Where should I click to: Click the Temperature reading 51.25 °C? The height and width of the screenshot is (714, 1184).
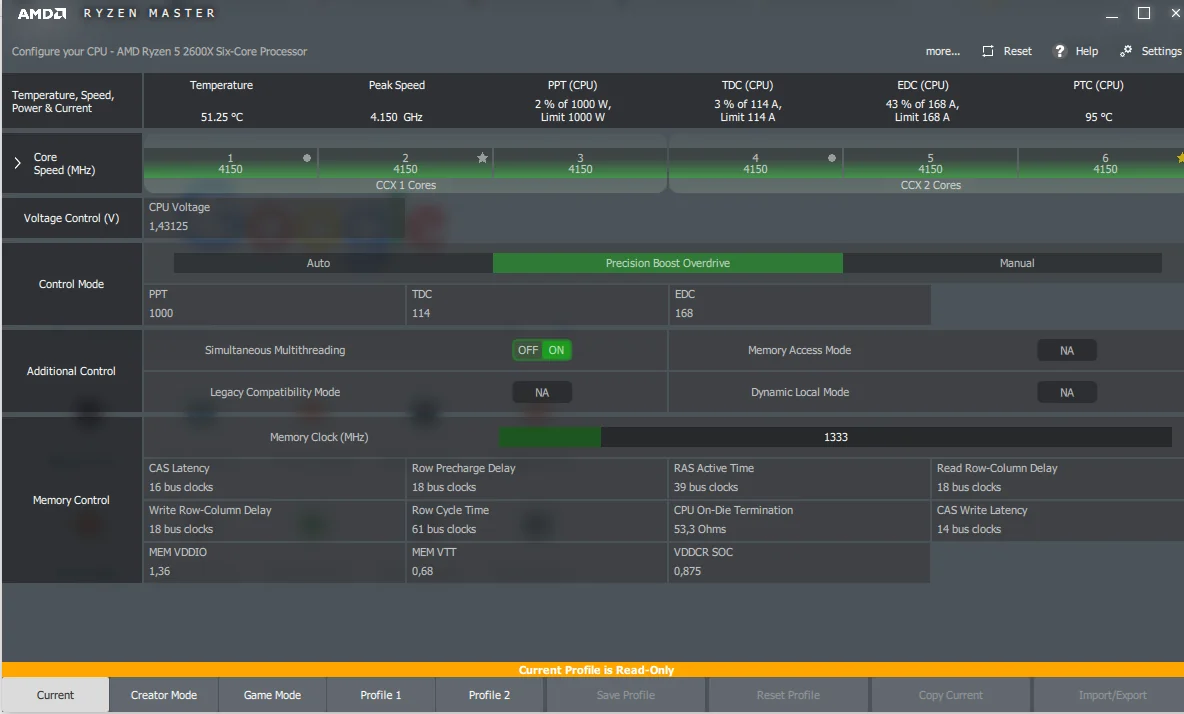coord(222,117)
